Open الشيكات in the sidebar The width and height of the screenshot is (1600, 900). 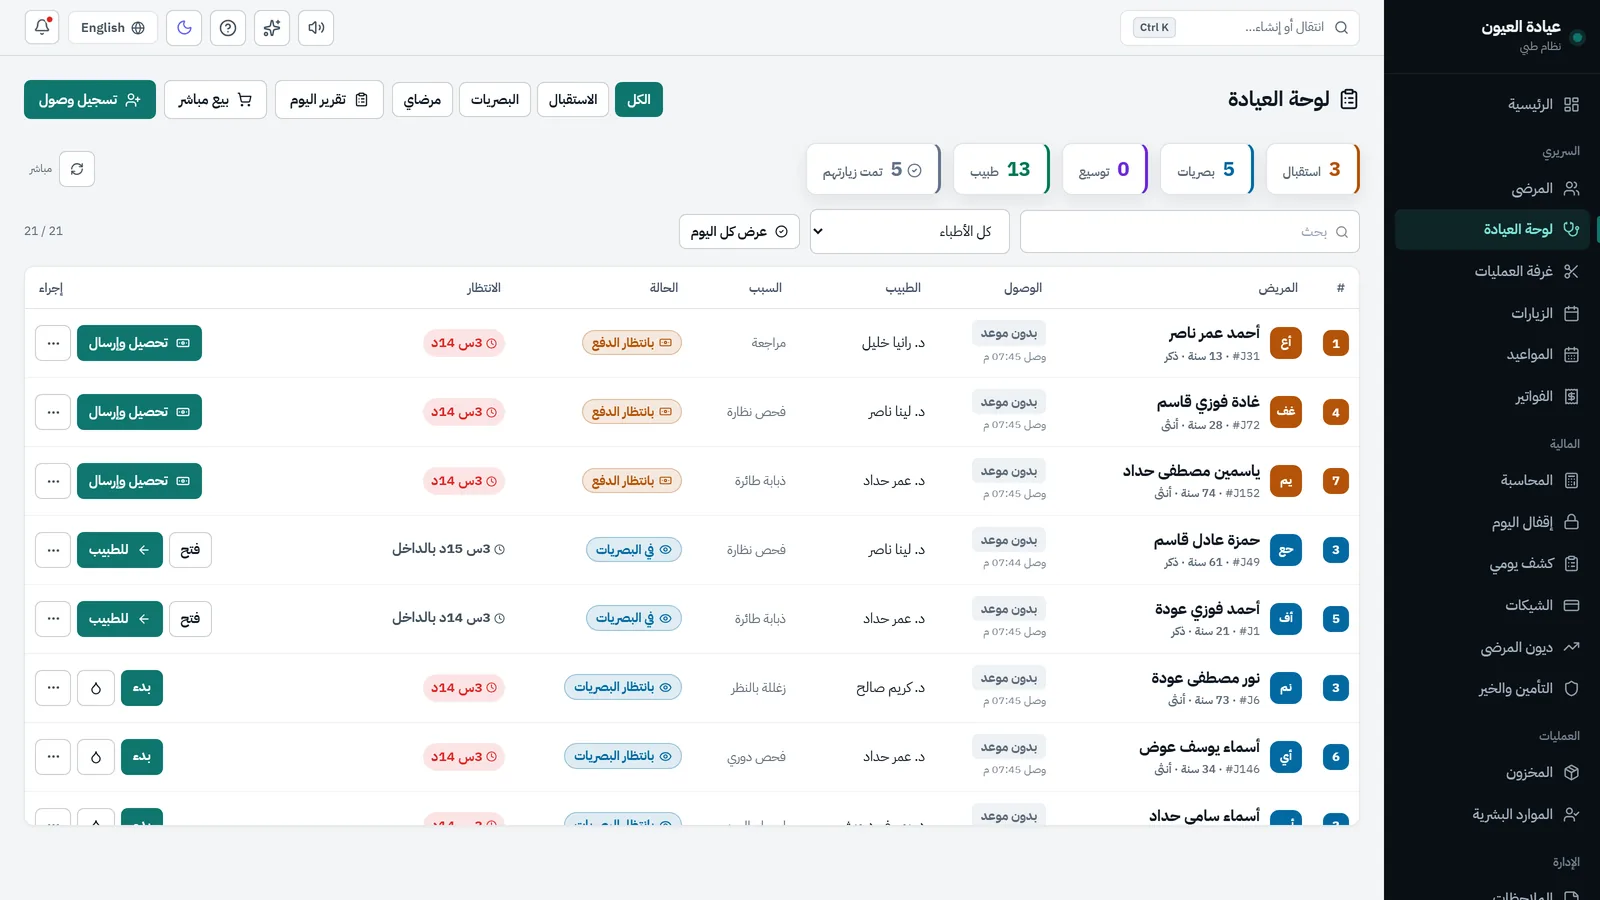(x=1492, y=605)
